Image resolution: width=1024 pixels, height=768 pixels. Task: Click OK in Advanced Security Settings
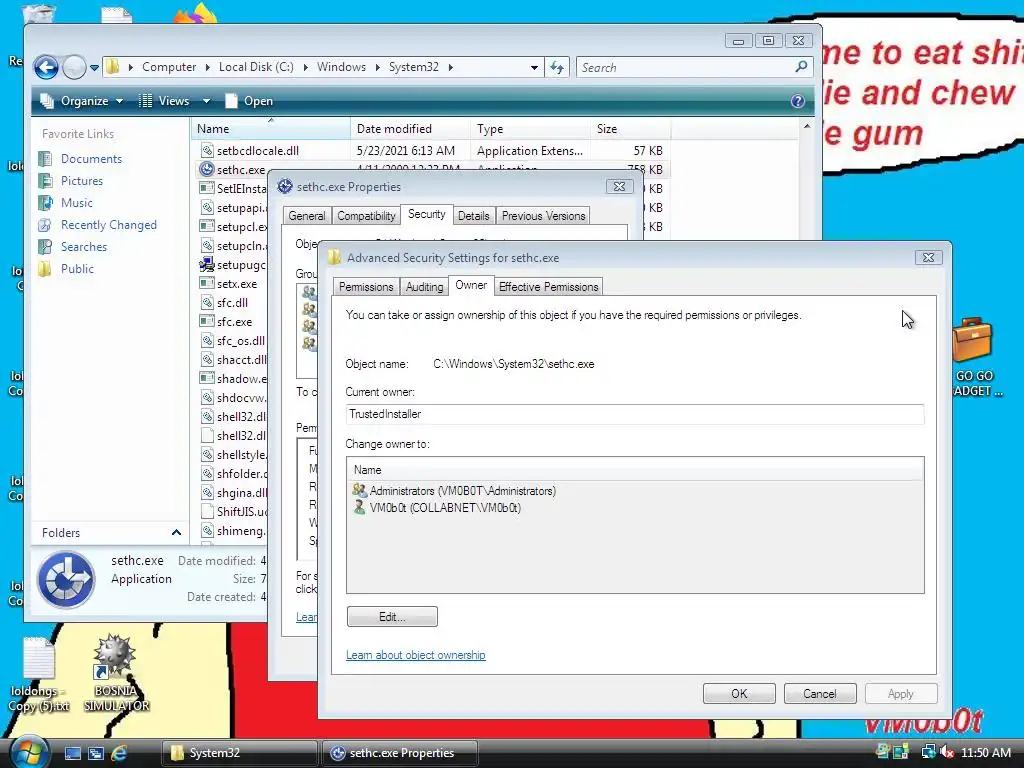(x=739, y=694)
